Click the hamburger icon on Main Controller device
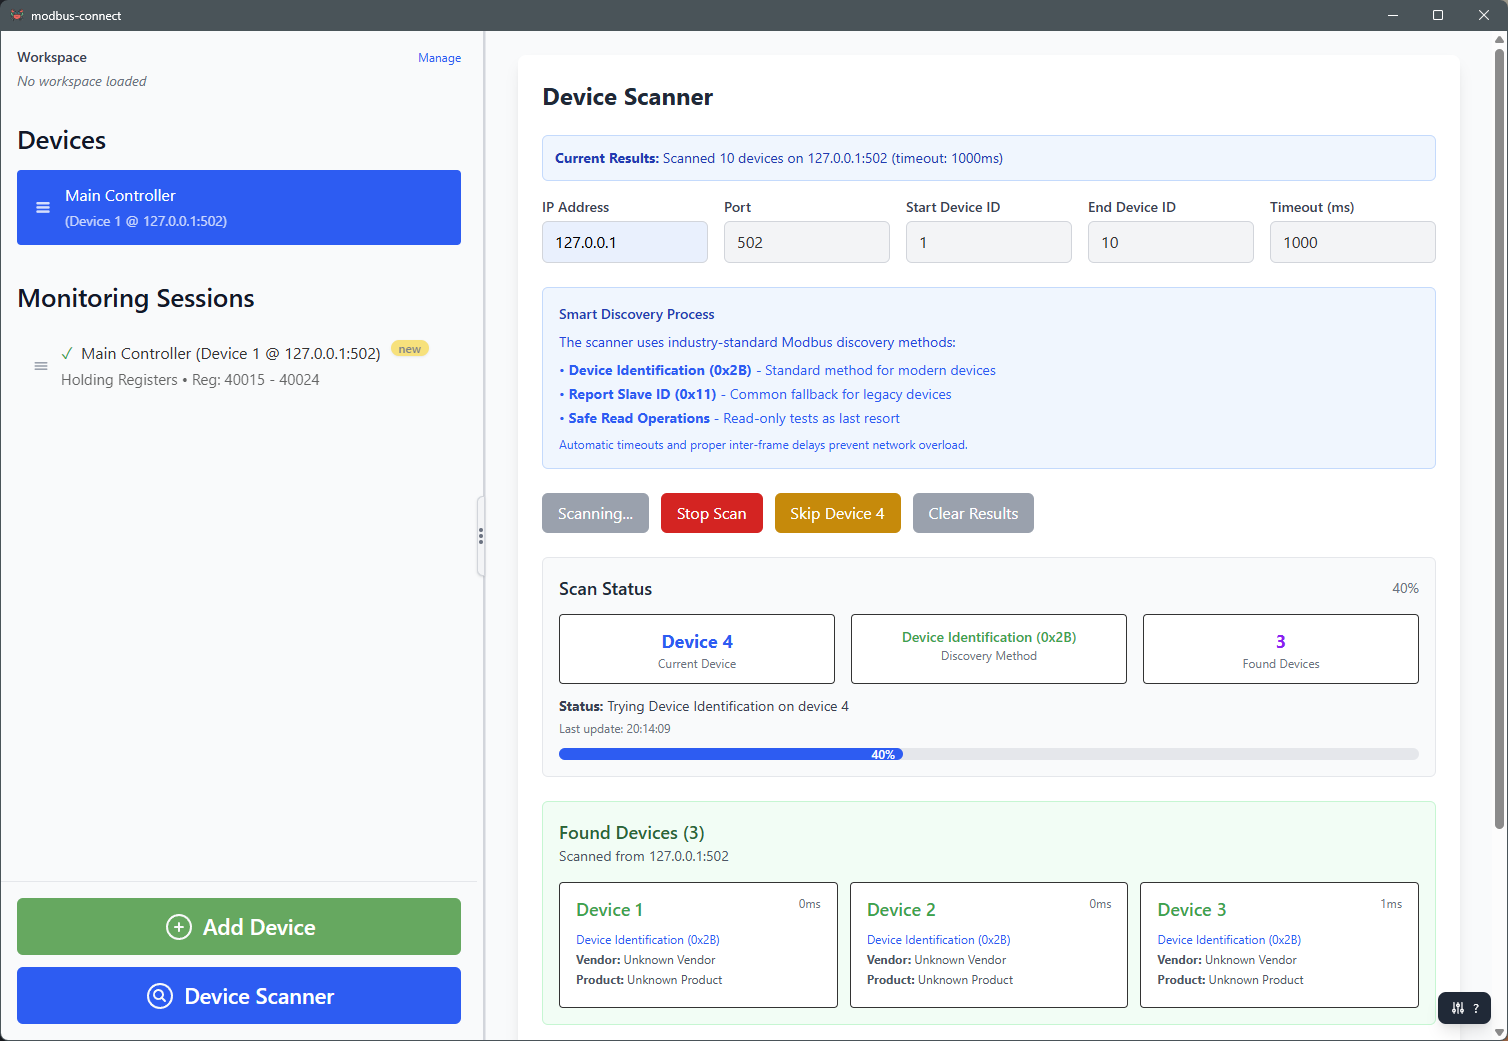The width and height of the screenshot is (1508, 1041). click(42, 207)
